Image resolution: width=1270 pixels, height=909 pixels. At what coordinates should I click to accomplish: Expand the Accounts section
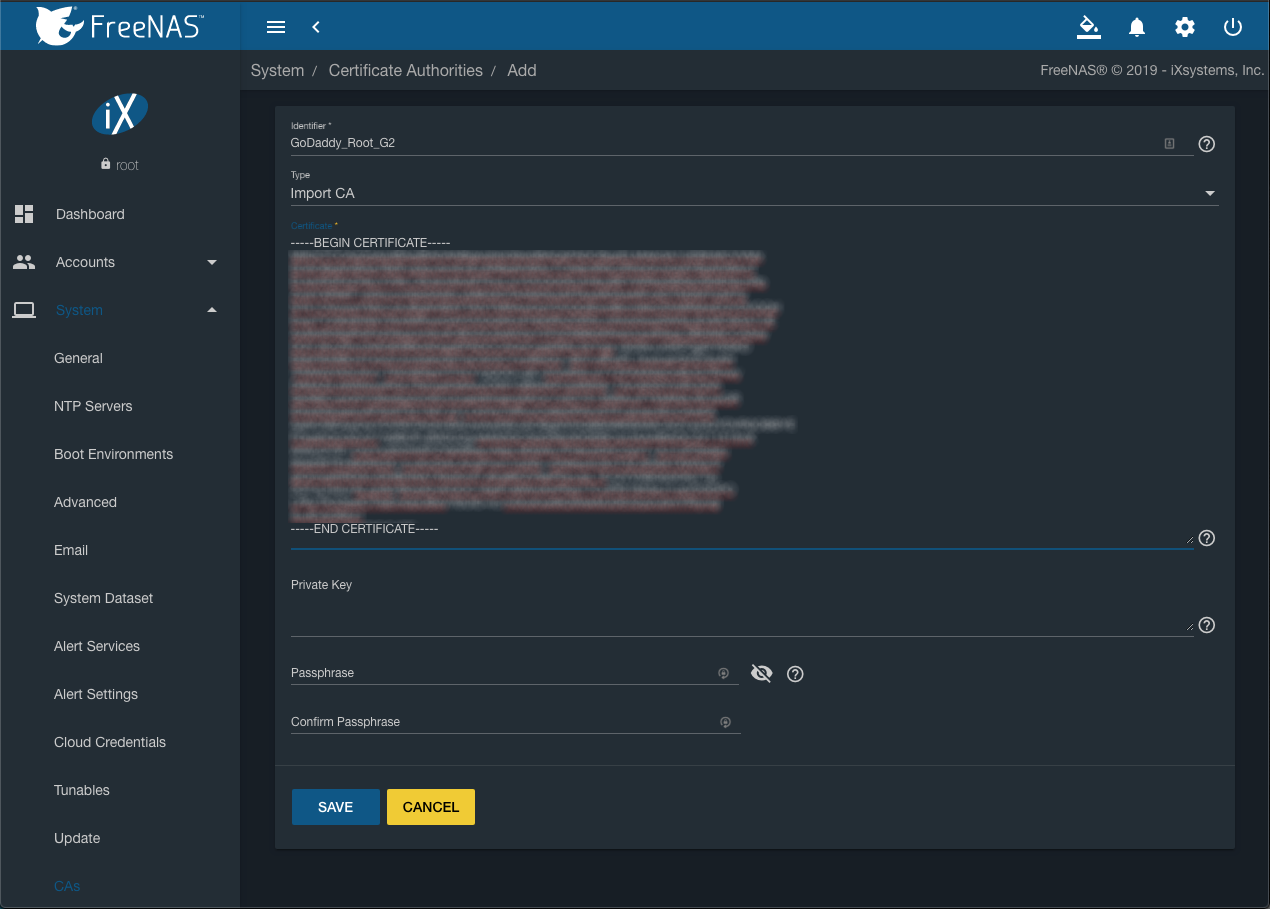pos(211,262)
